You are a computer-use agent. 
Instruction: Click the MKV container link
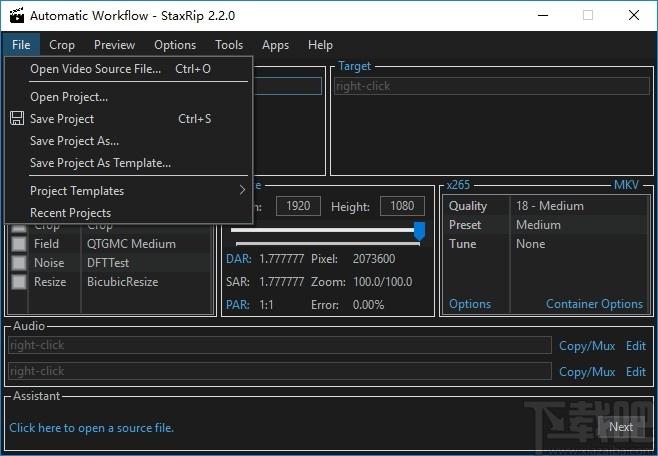626,185
